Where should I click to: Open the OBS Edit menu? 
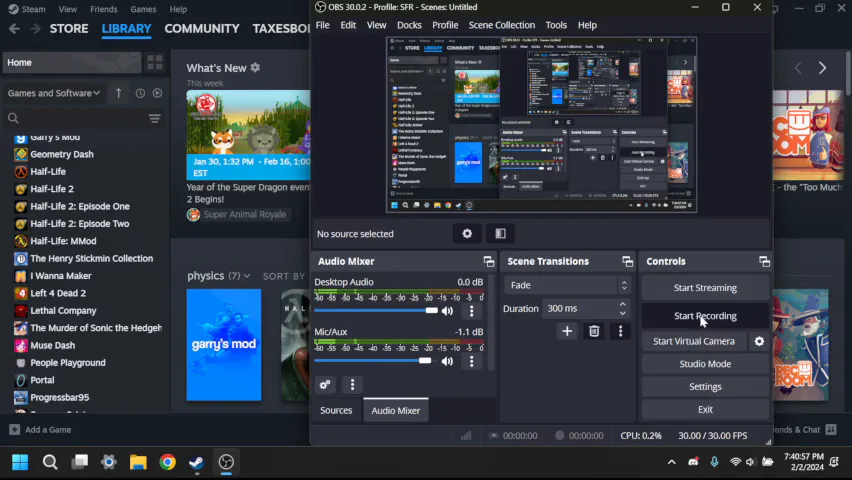point(348,25)
